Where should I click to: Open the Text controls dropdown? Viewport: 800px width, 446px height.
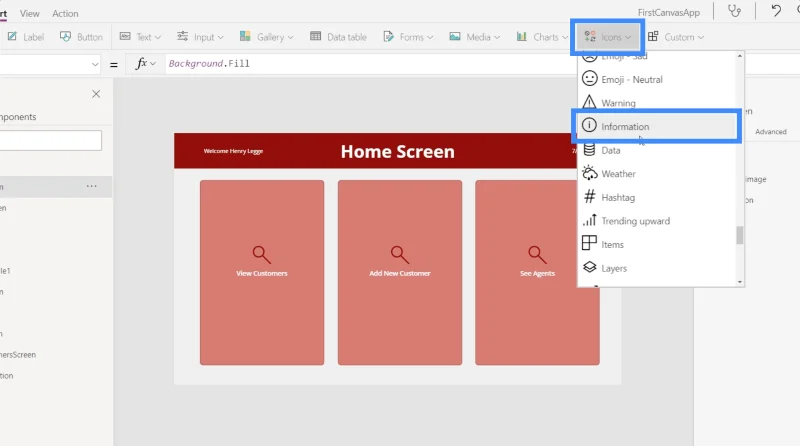point(140,37)
